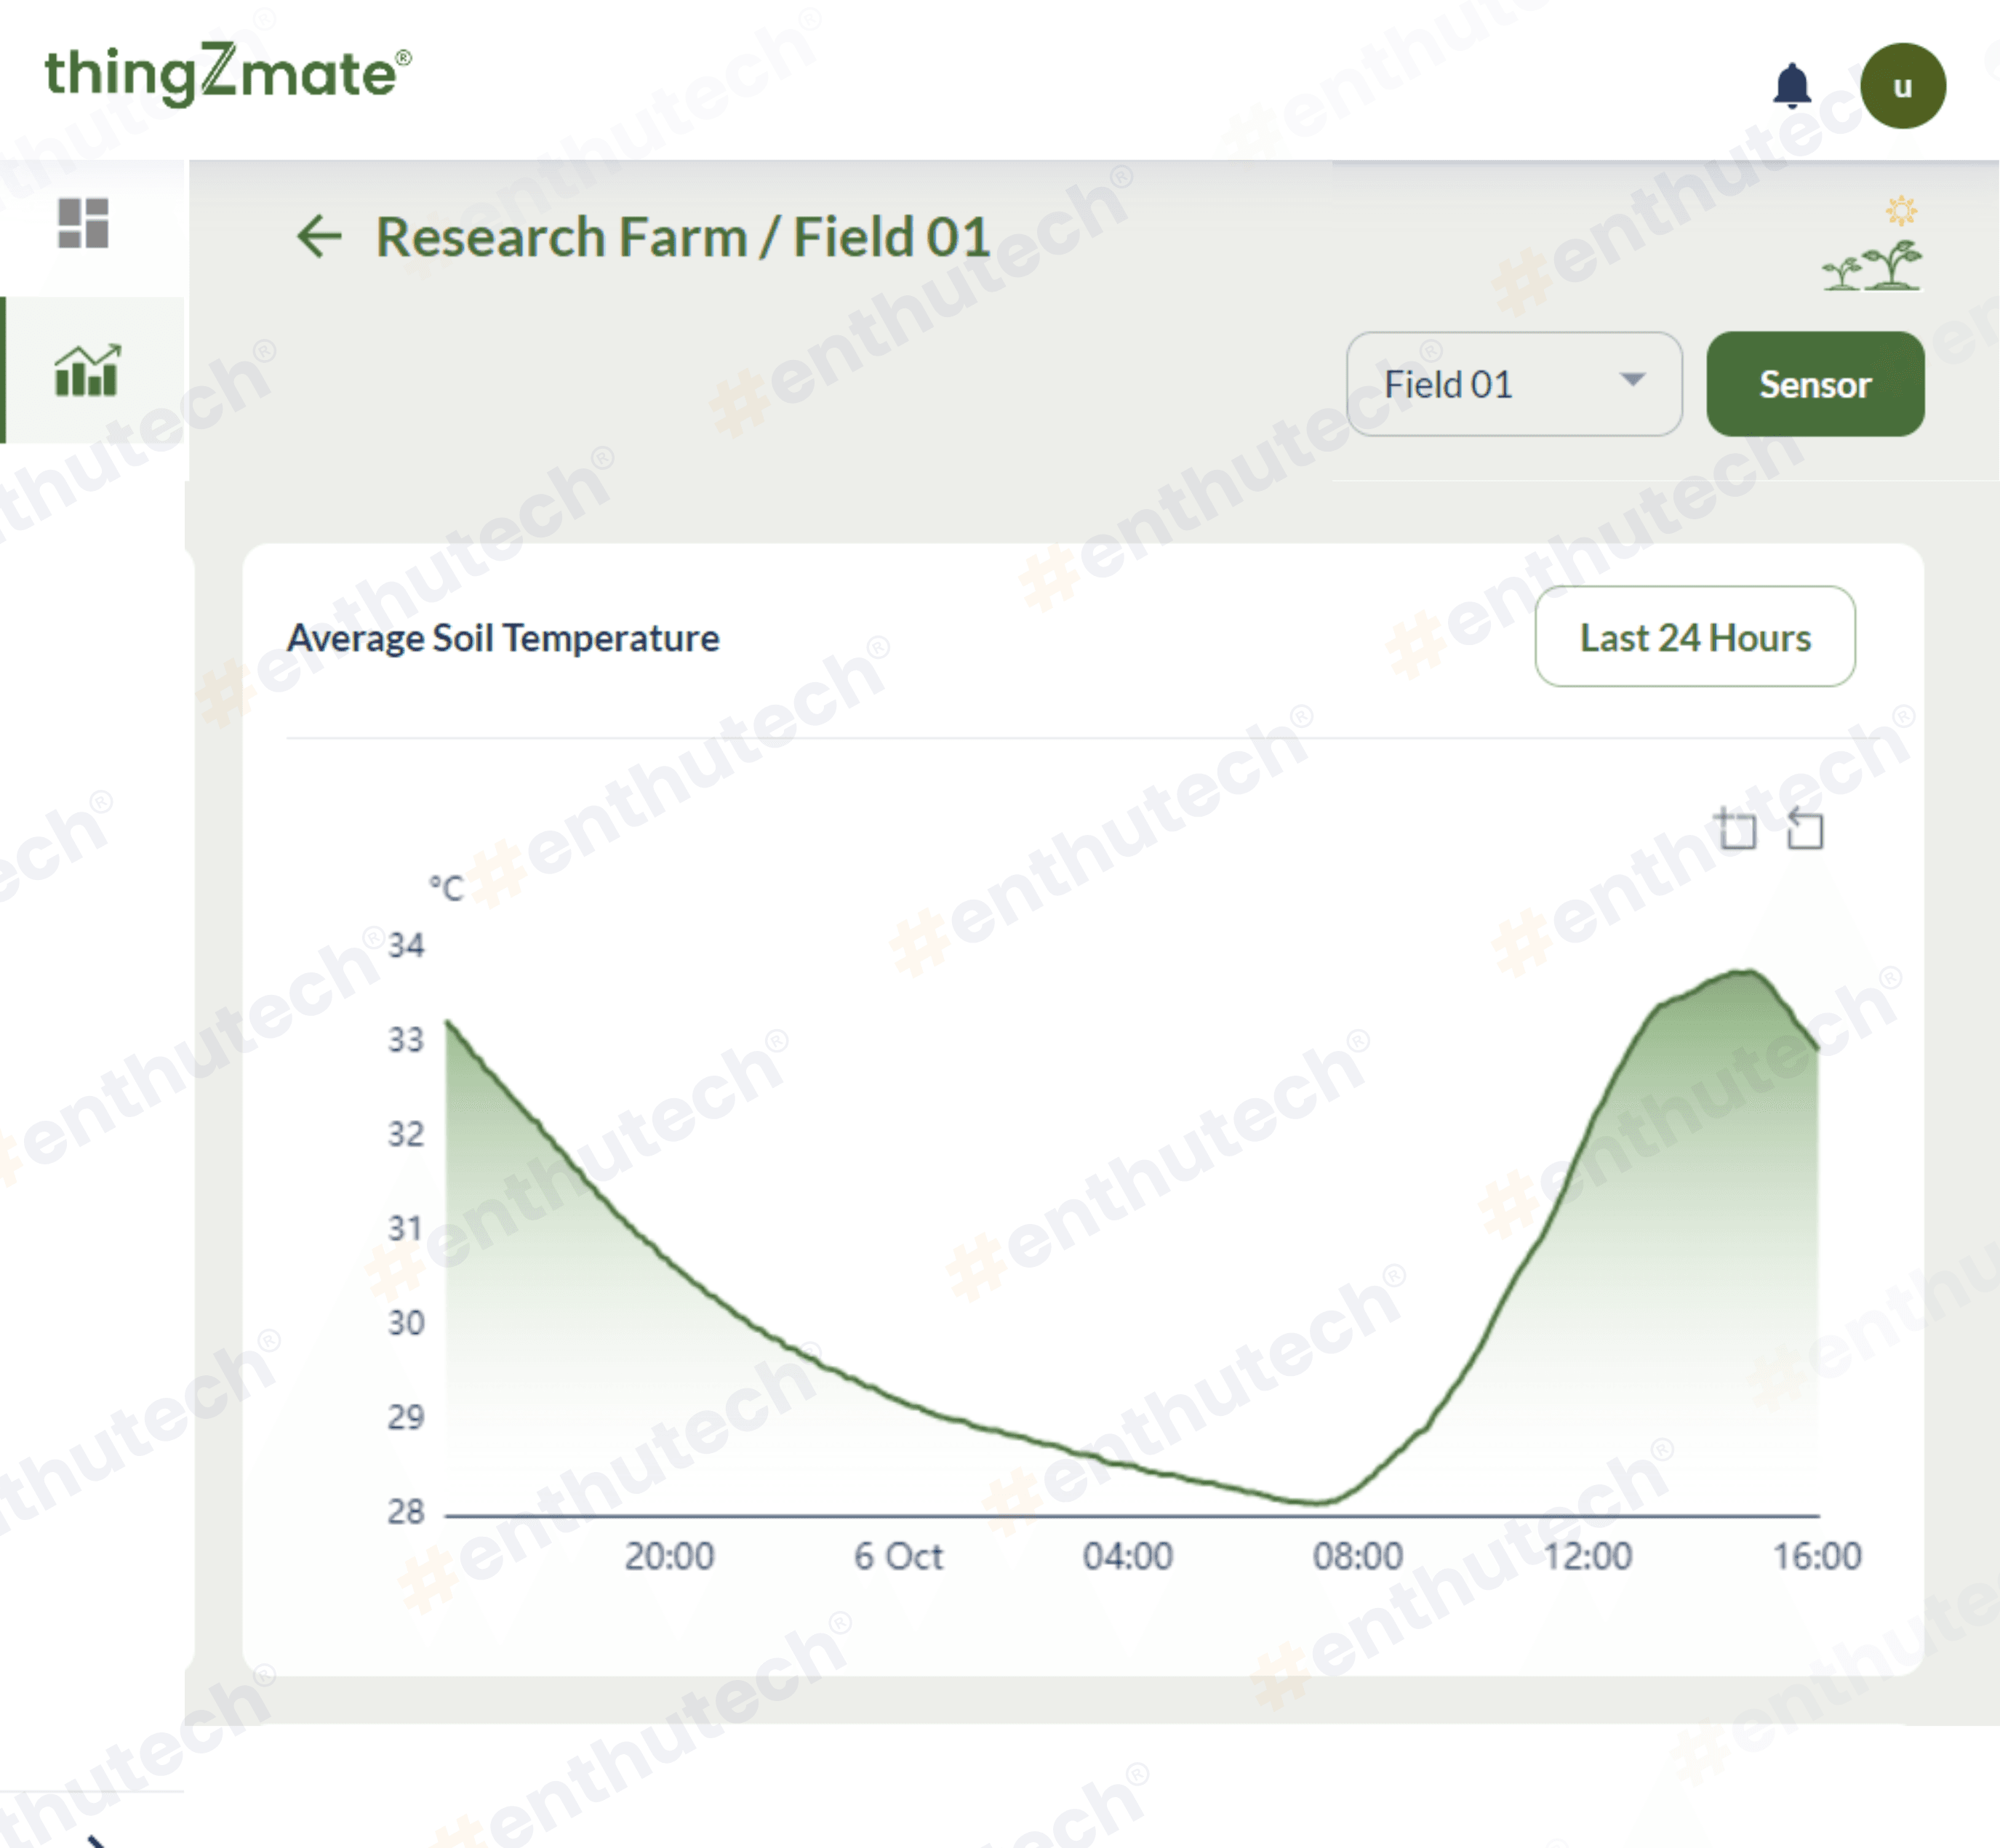
Task: Click the 20:00 label on the time axis
Action: [669, 1556]
